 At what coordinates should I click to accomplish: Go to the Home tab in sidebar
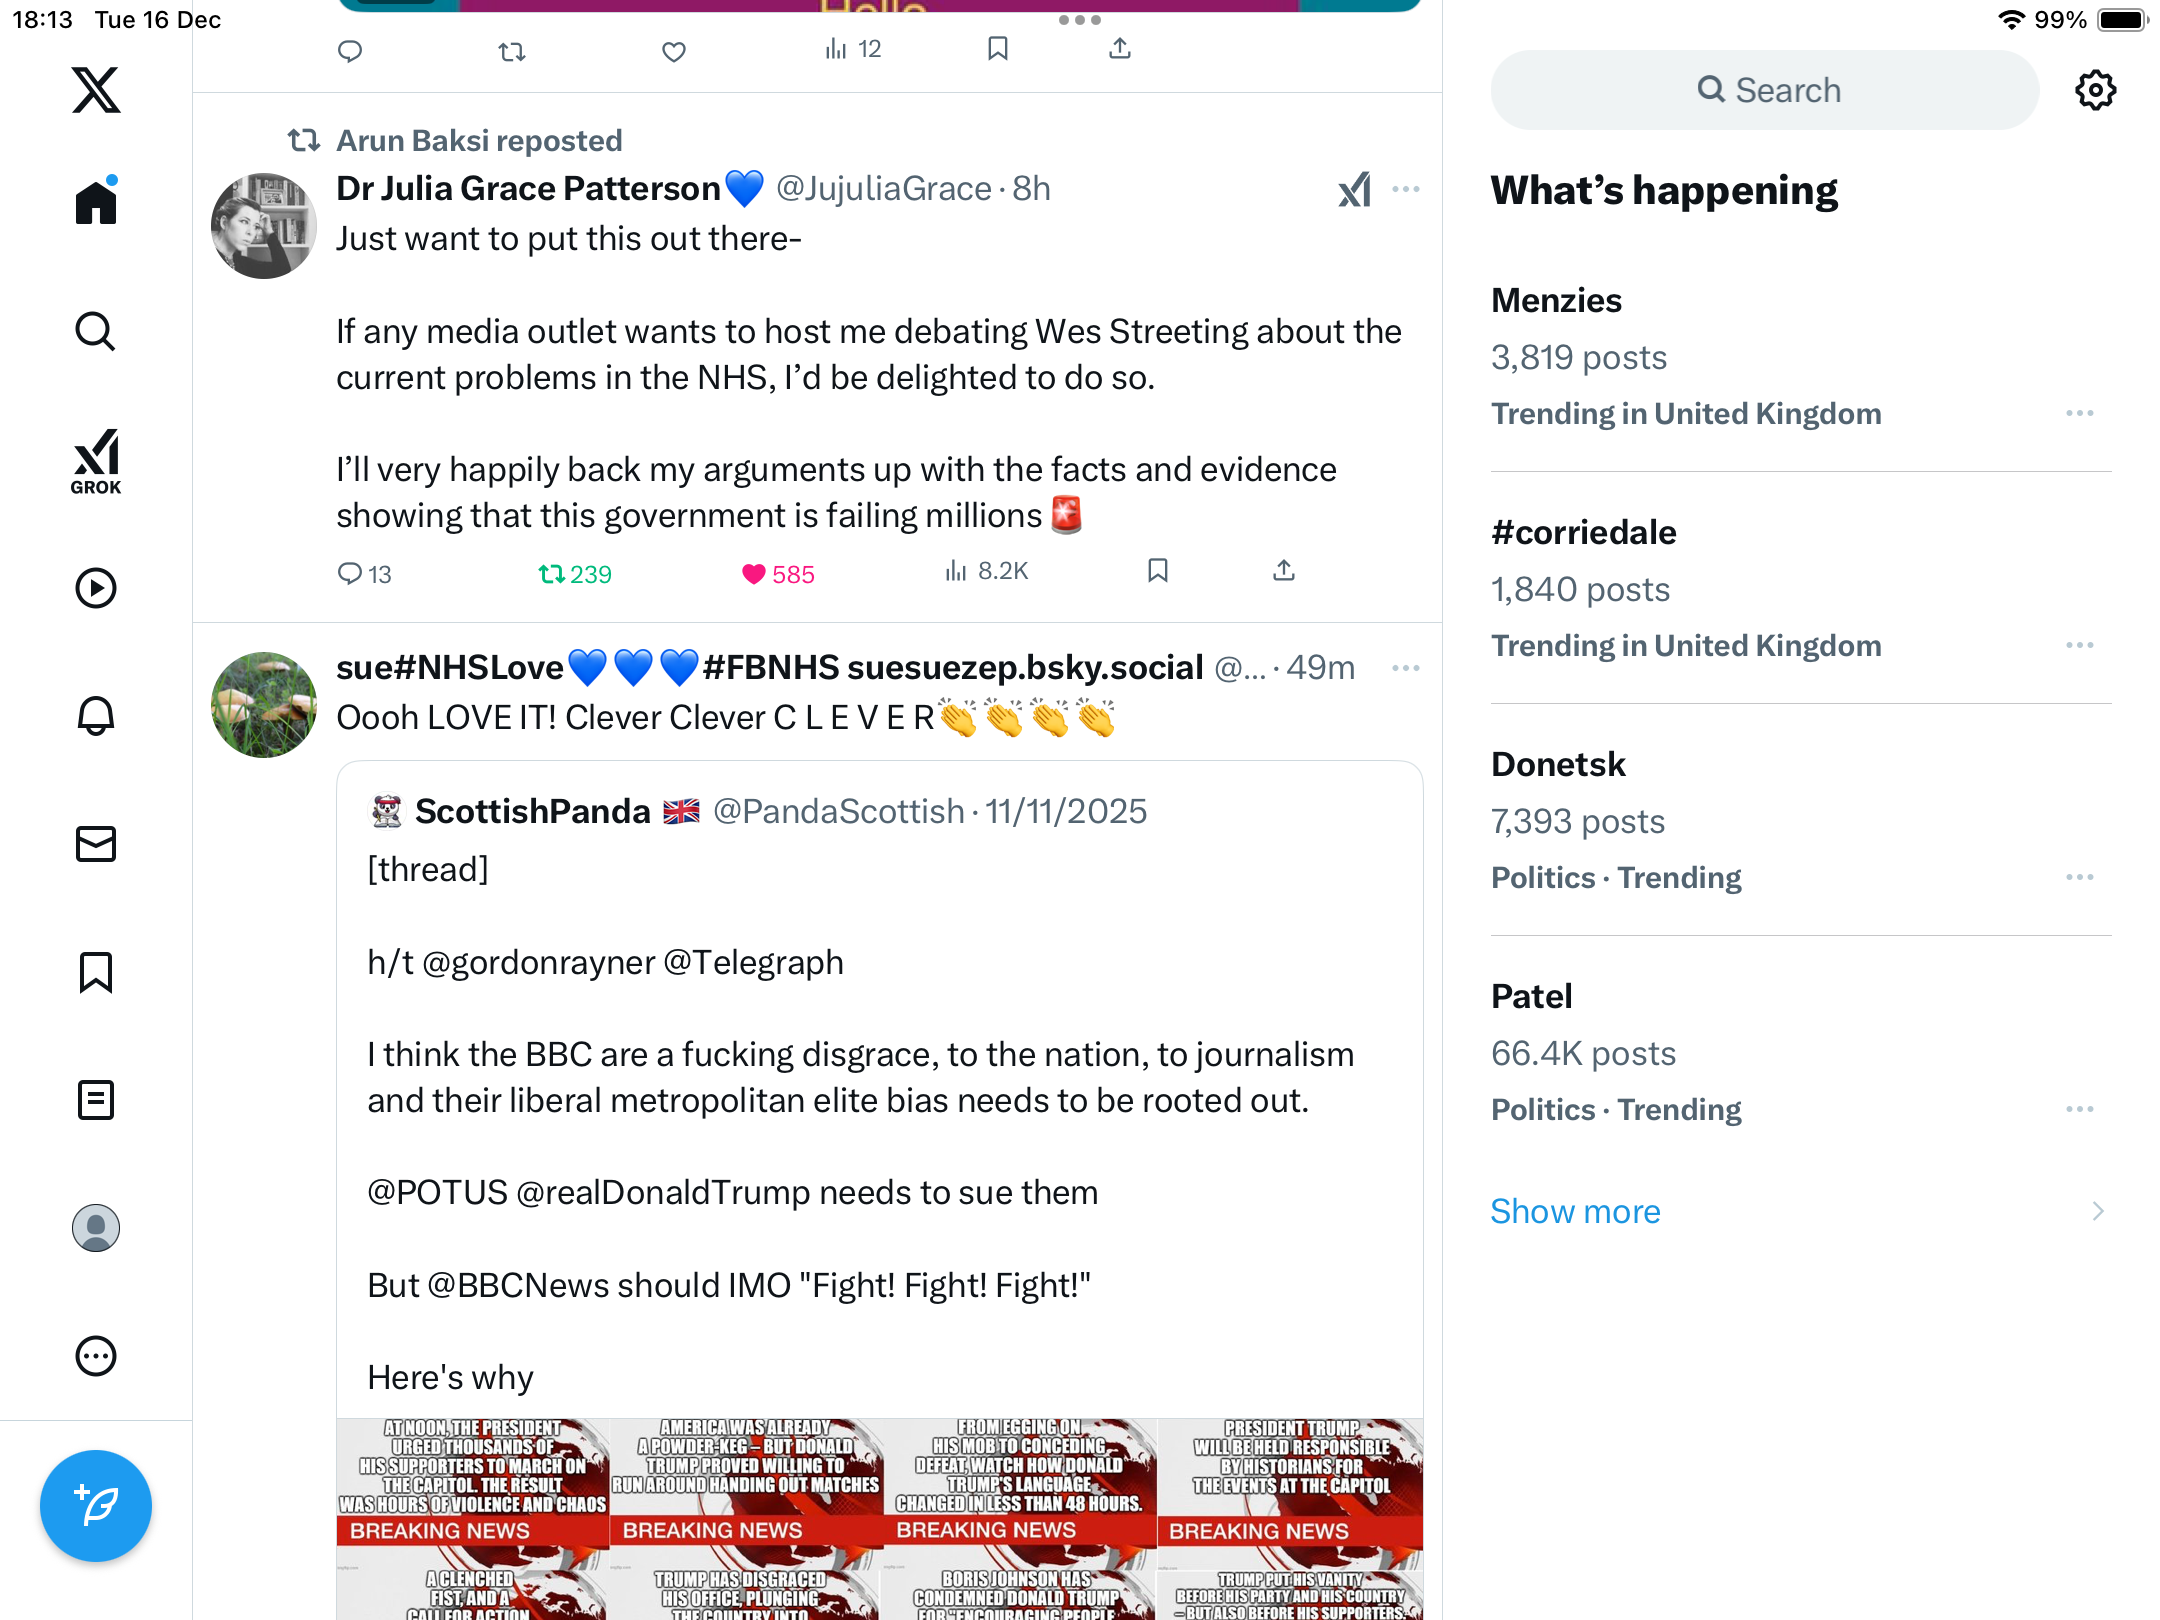(96, 201)
